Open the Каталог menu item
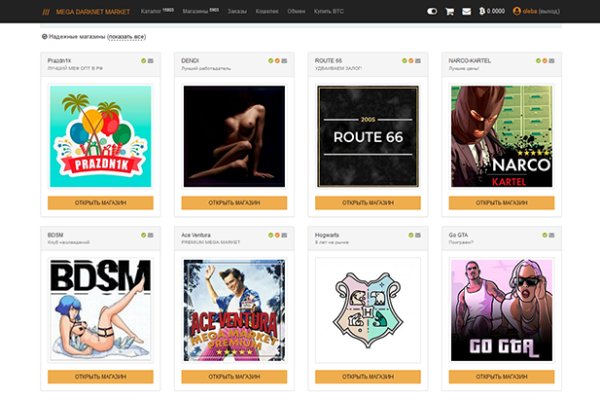This screenshot has width=600, height=400. pyautogui.click(x=152, y=11)
